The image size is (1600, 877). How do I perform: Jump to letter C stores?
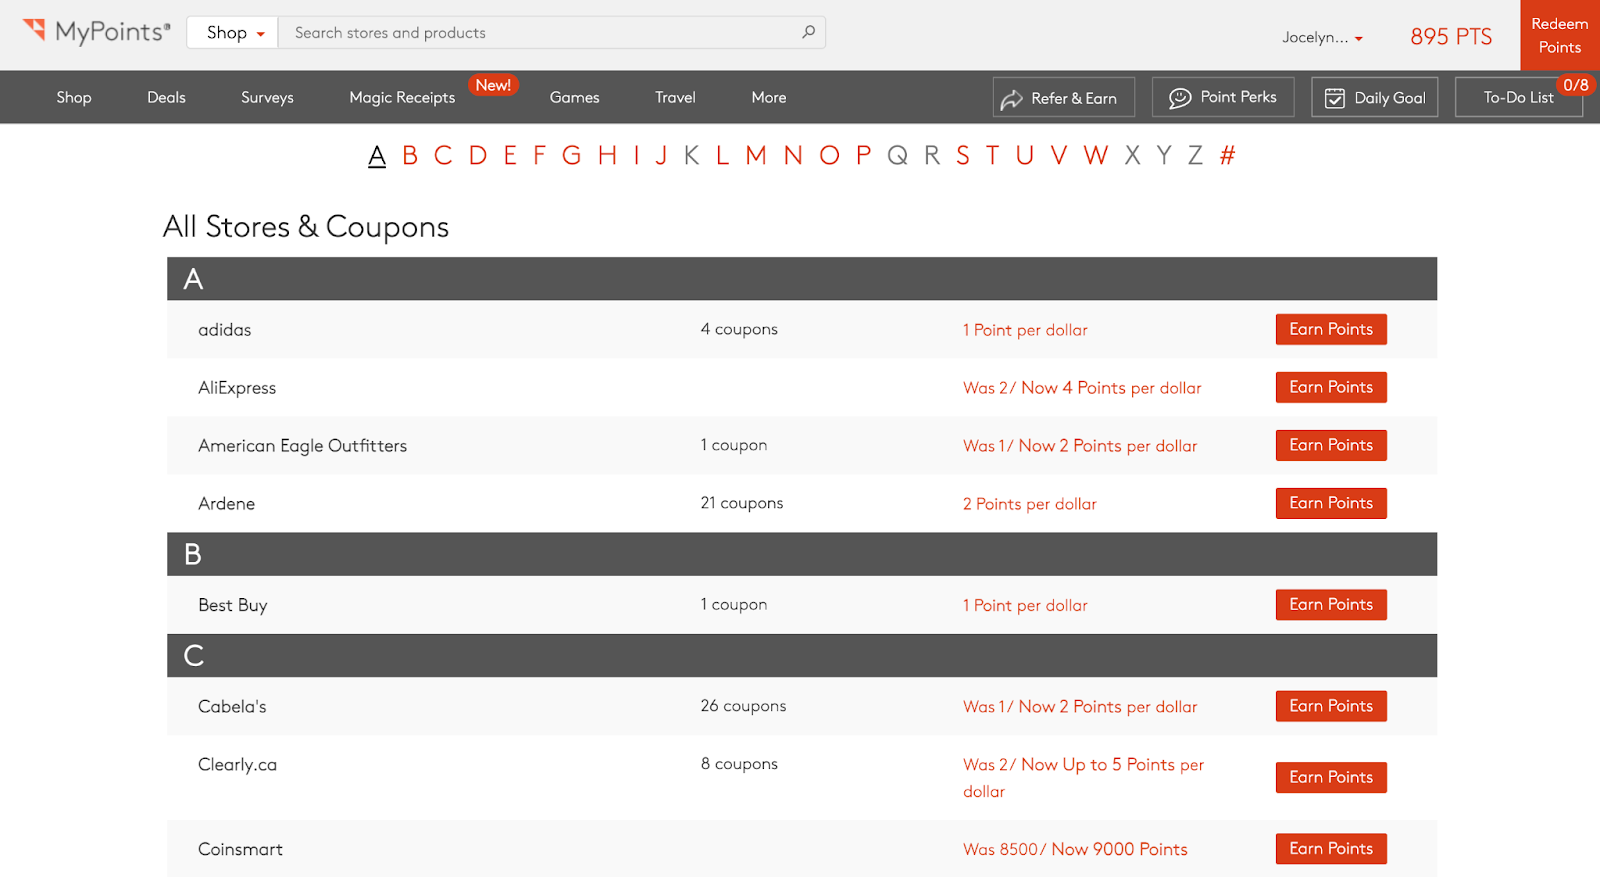click(443, 155)
